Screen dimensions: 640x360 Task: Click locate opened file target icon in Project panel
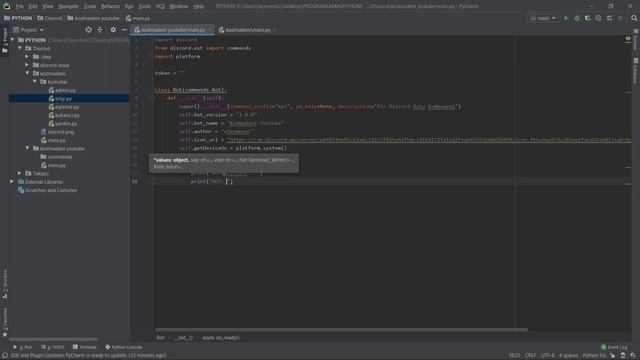(x=89, y=30)
